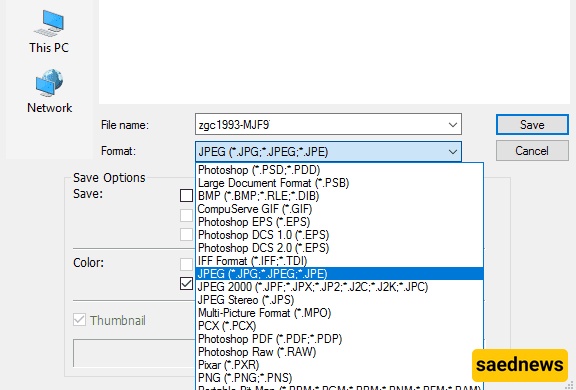Image resolution: width=576 pixels, height=390 pixels.
Task: Open the Network location icon
Action: click(x=49, y=91)
